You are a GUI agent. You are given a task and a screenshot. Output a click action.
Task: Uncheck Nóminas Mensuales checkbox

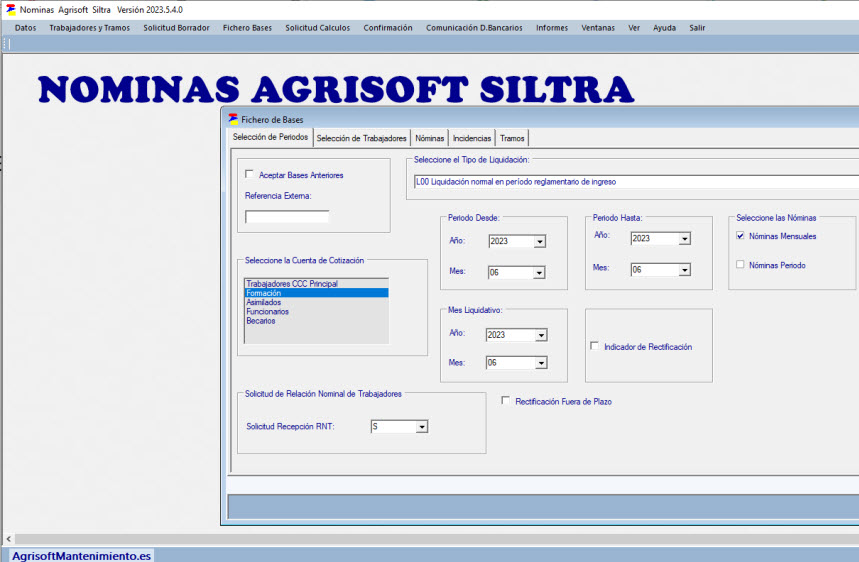[740, 236]
